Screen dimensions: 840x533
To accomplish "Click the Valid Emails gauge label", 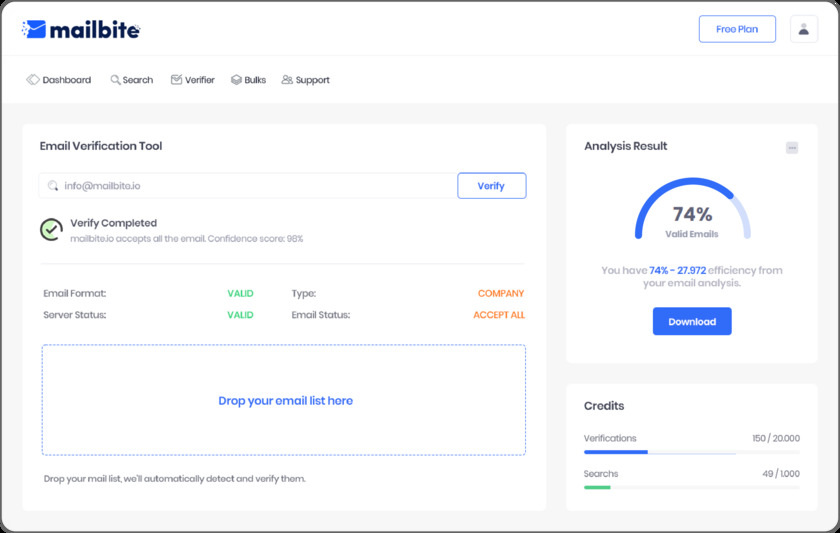I will point(692,234).
